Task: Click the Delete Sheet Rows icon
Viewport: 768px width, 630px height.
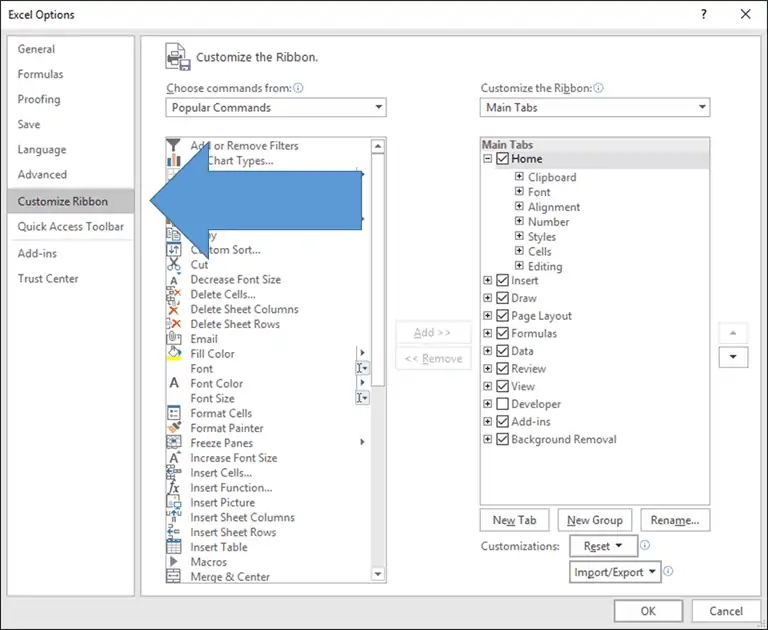Action: click(174, 324)
